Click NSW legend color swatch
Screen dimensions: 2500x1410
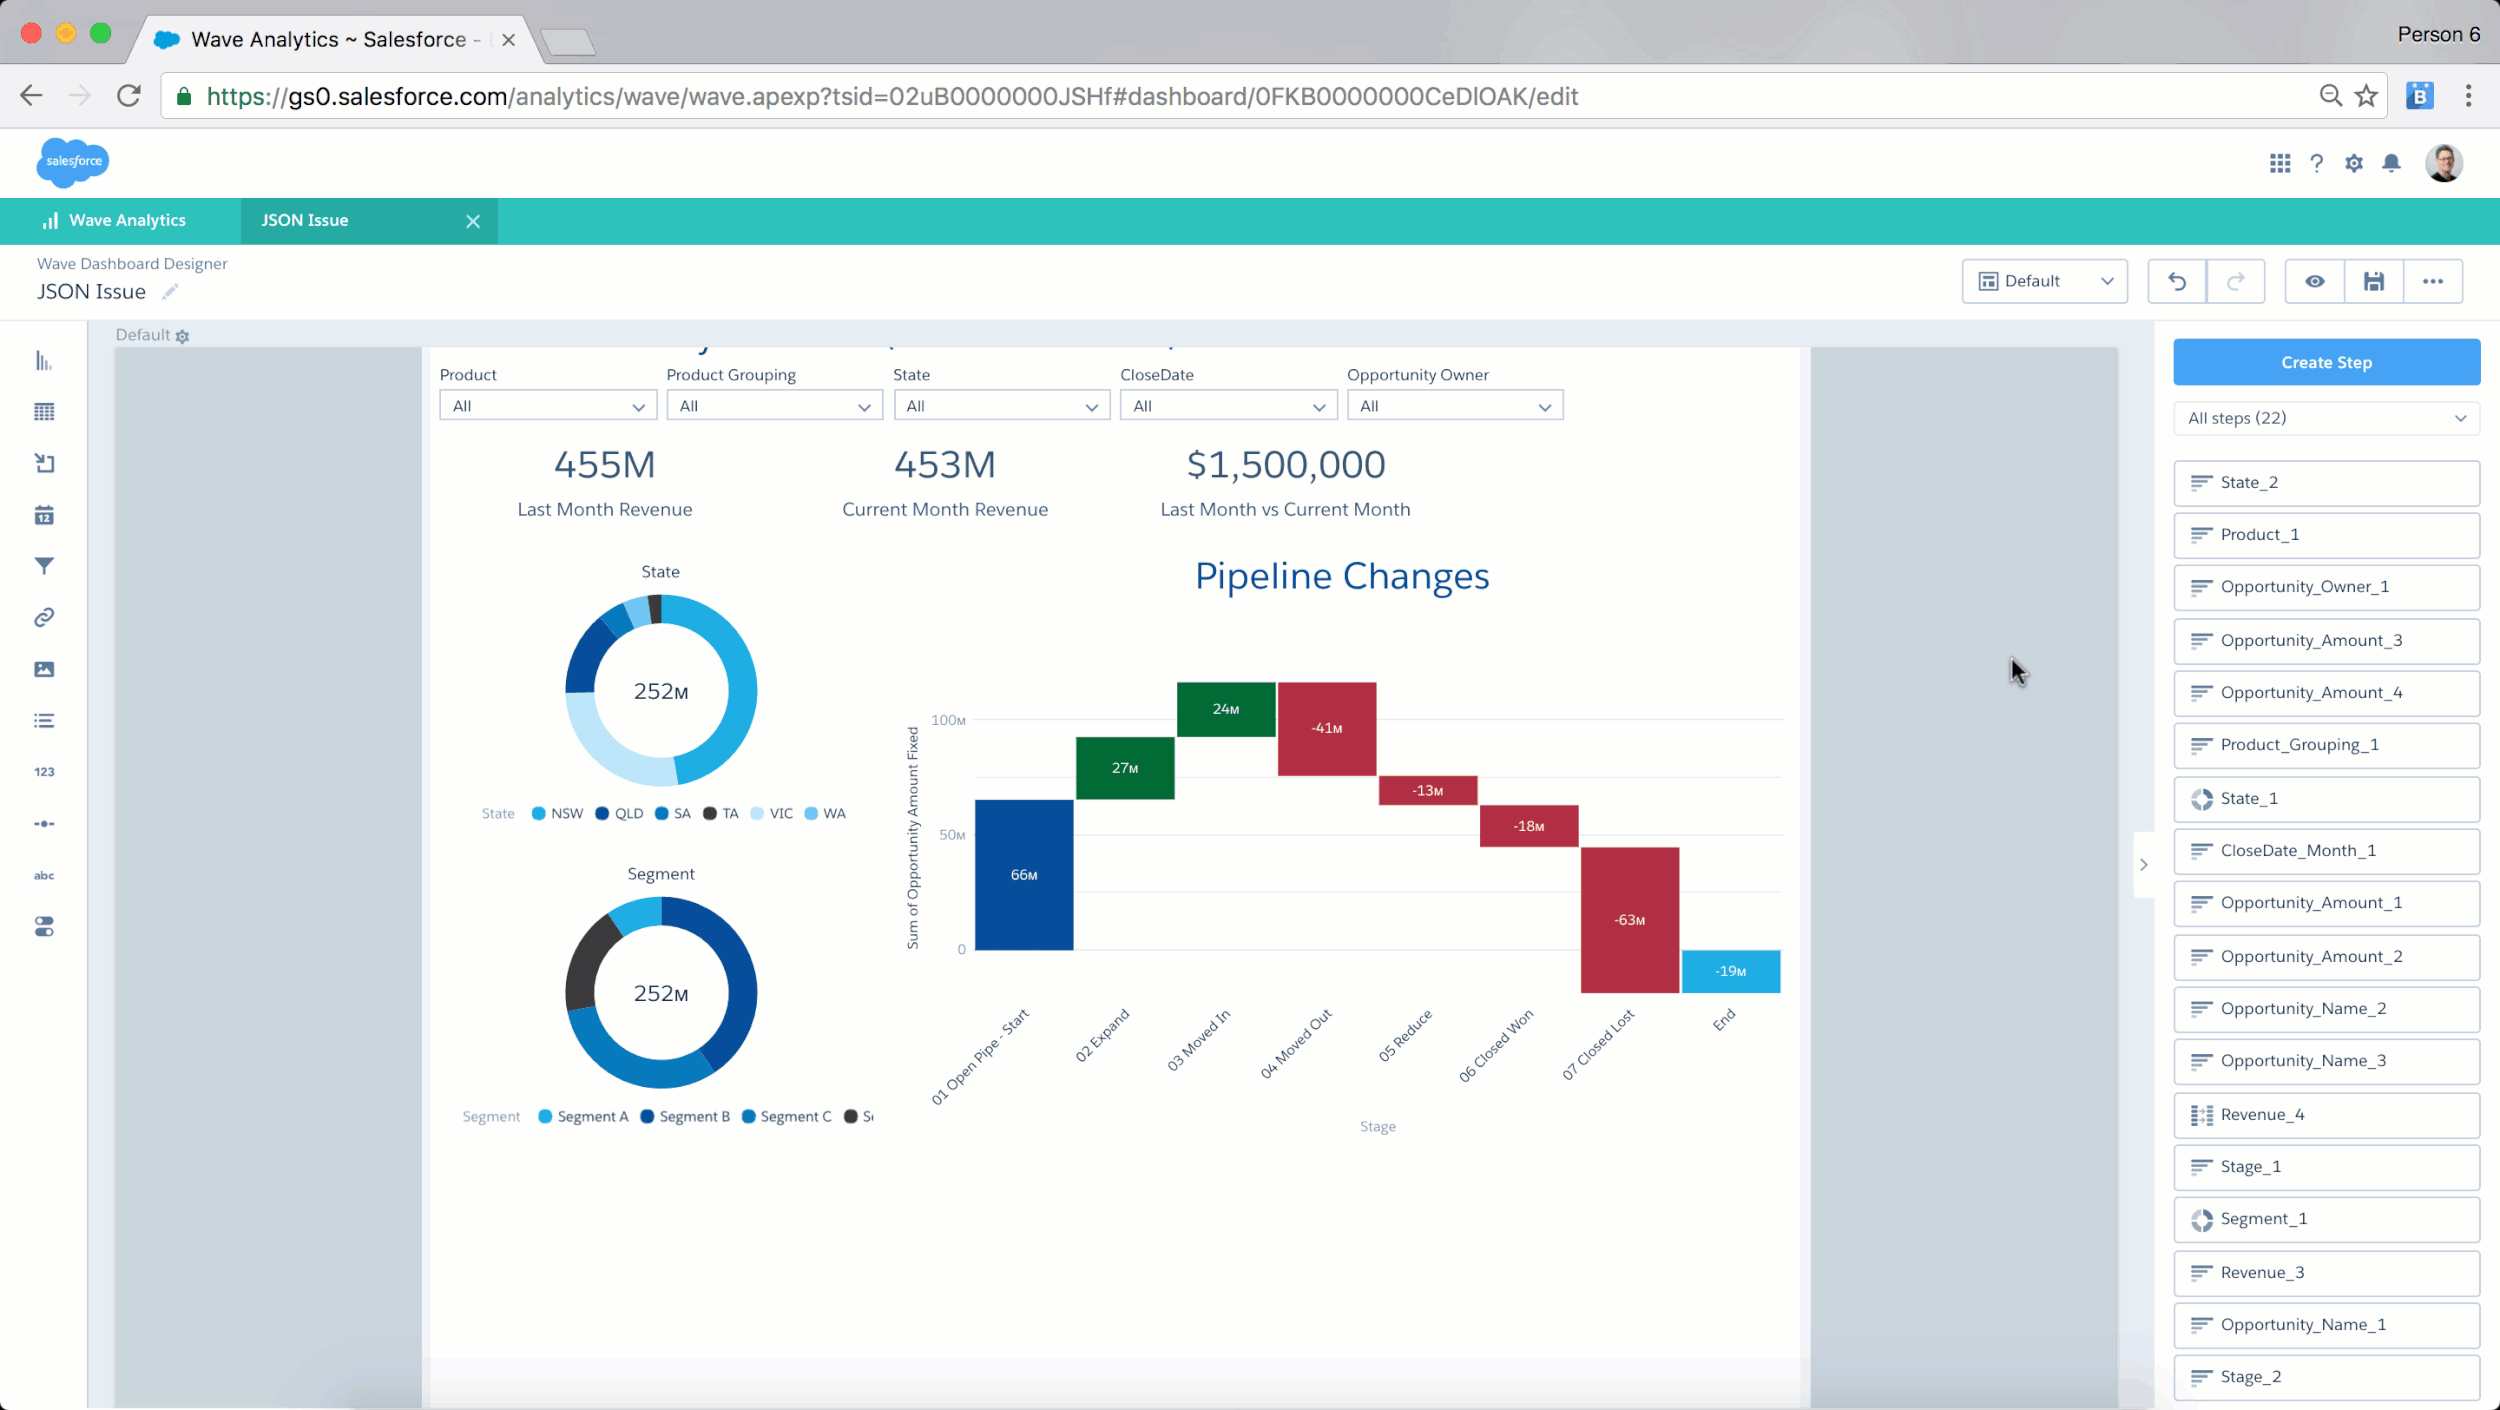click(x=539, y=813)
